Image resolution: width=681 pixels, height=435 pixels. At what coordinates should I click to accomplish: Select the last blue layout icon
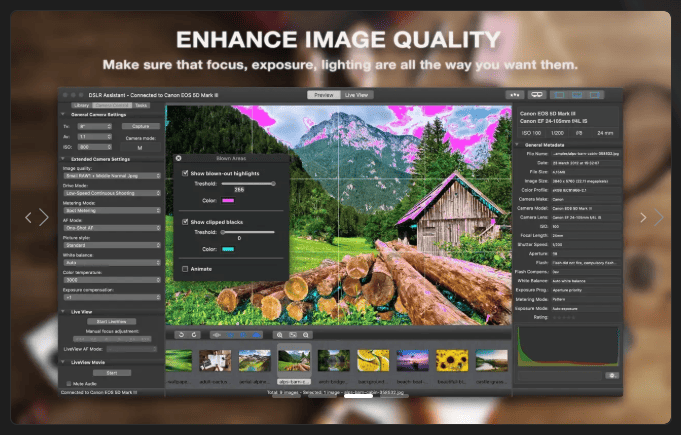pyautogui.click(x=595, y=95)
